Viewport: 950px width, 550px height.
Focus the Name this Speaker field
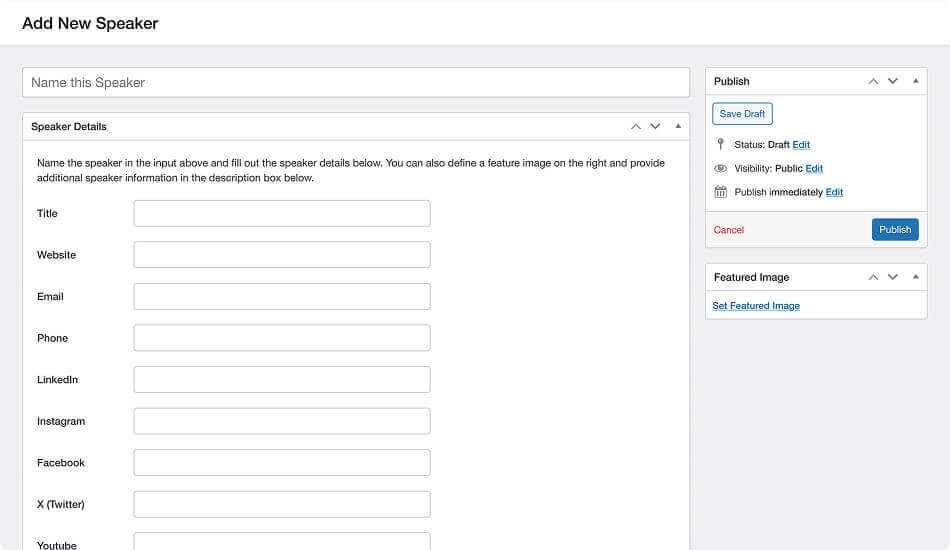point(355,83)
